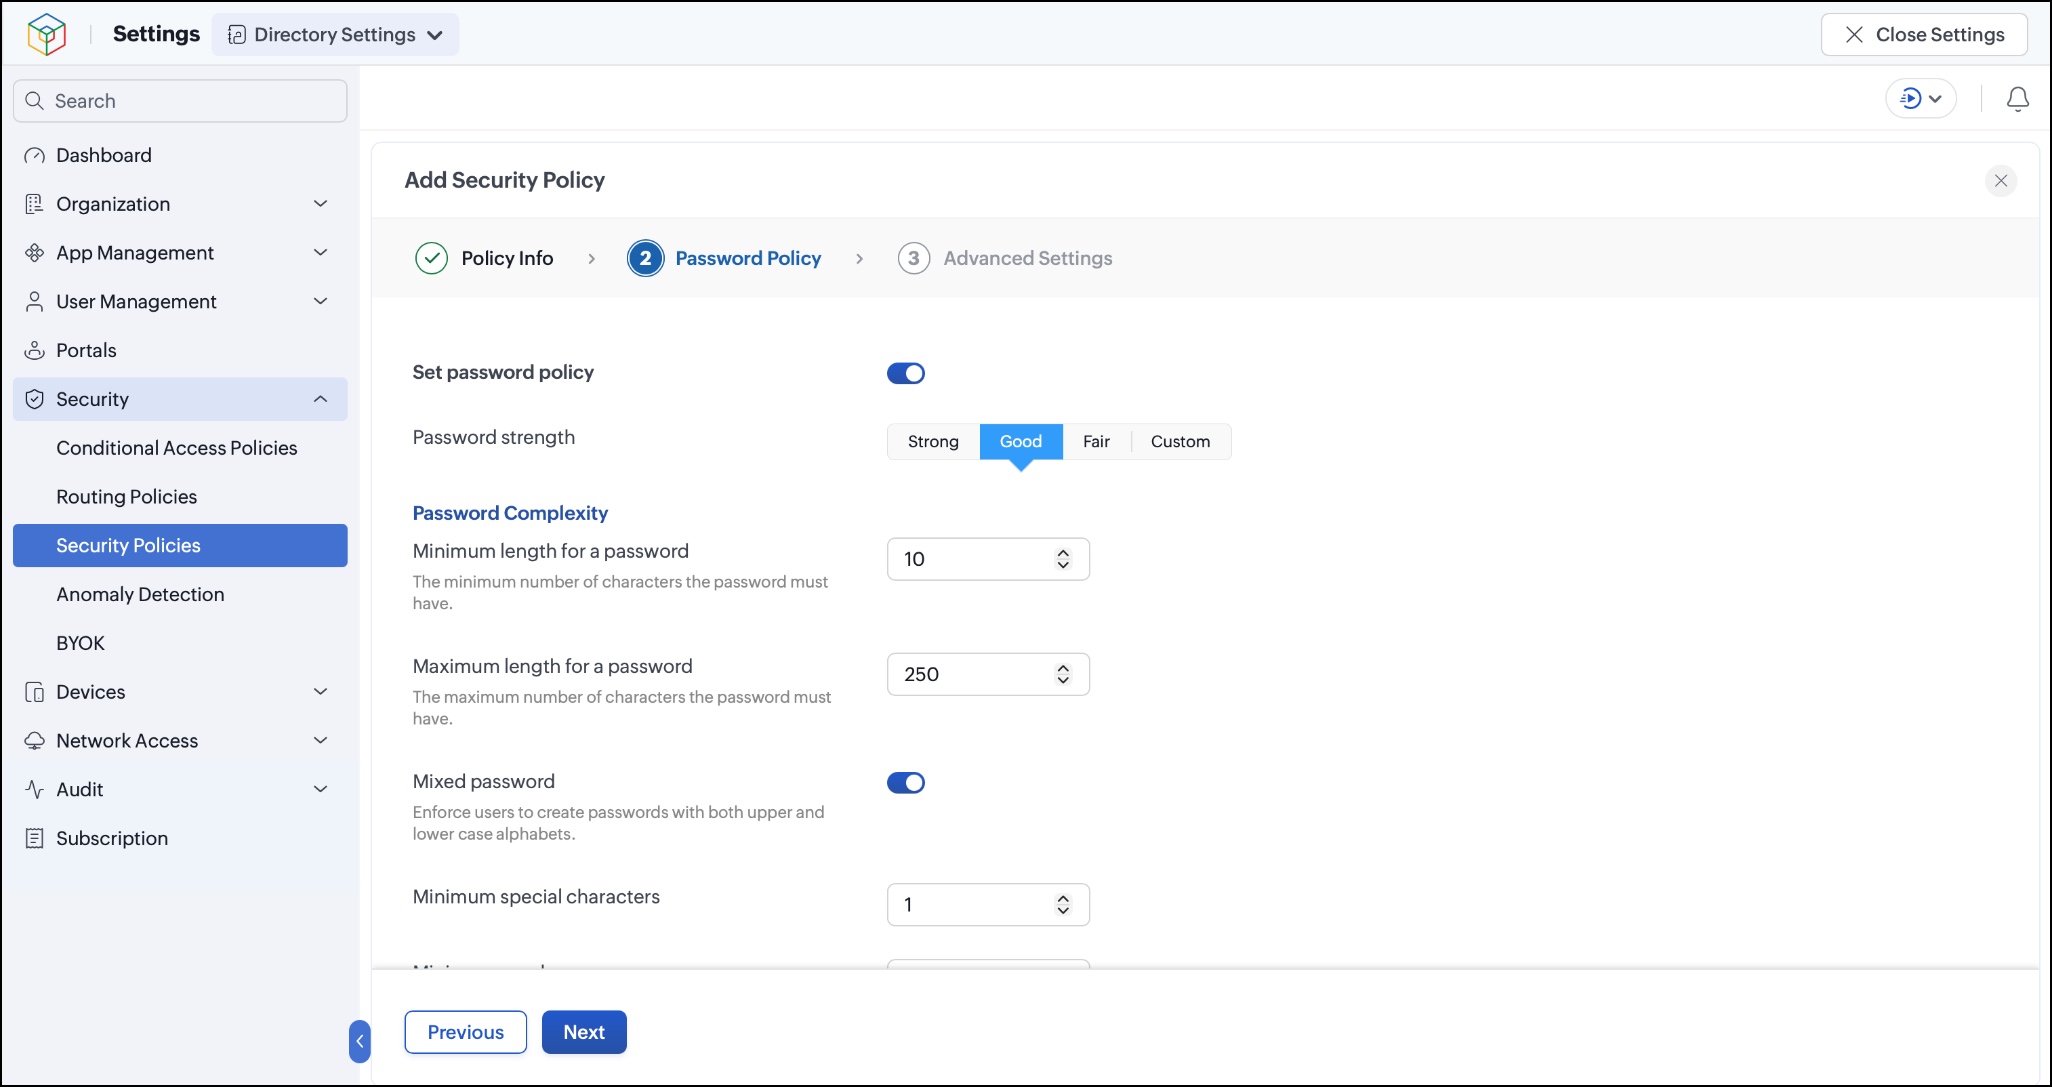Open the Directory Settings dropdown
2052x1087 pixels.
336,35
